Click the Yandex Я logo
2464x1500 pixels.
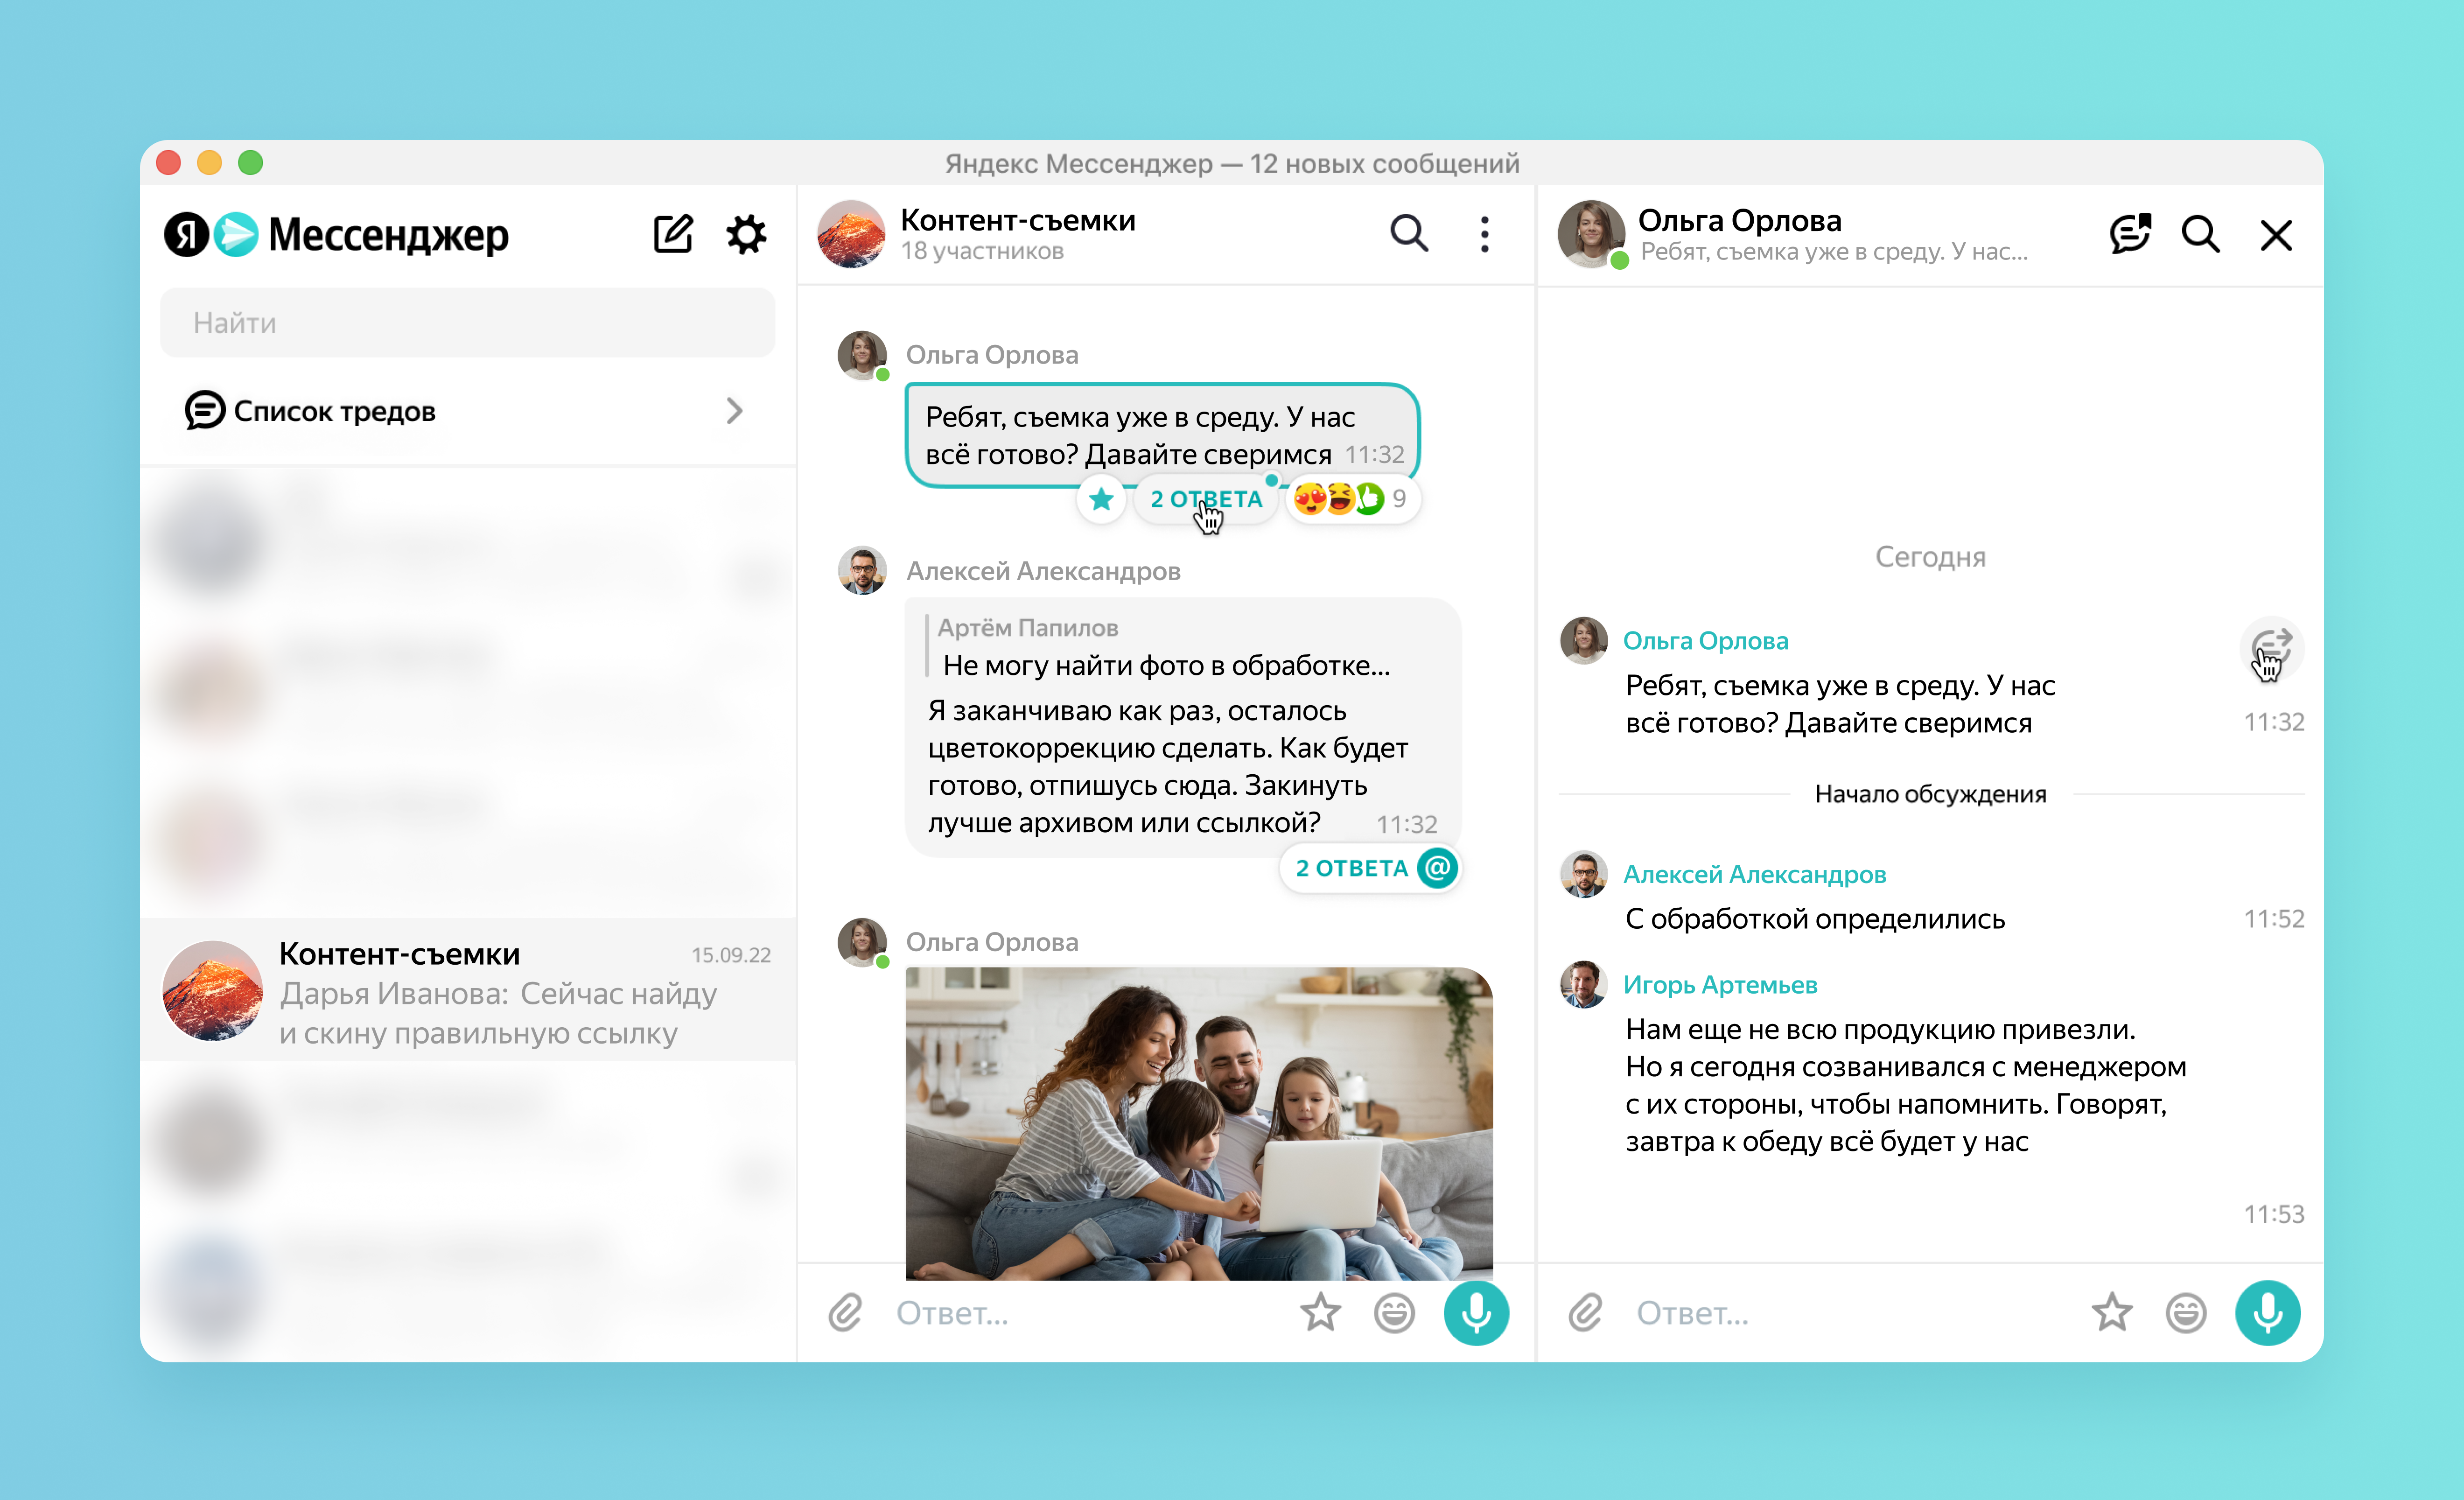point(187,235)
